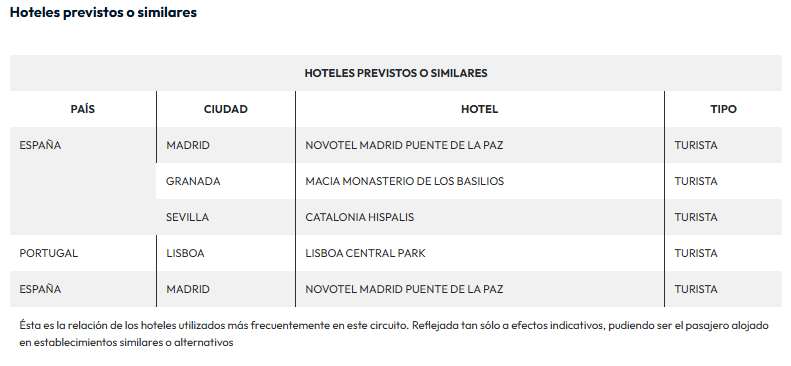Click the PAÍS column header
This screenshot has height=366, width=791.
tap(83, 109)
